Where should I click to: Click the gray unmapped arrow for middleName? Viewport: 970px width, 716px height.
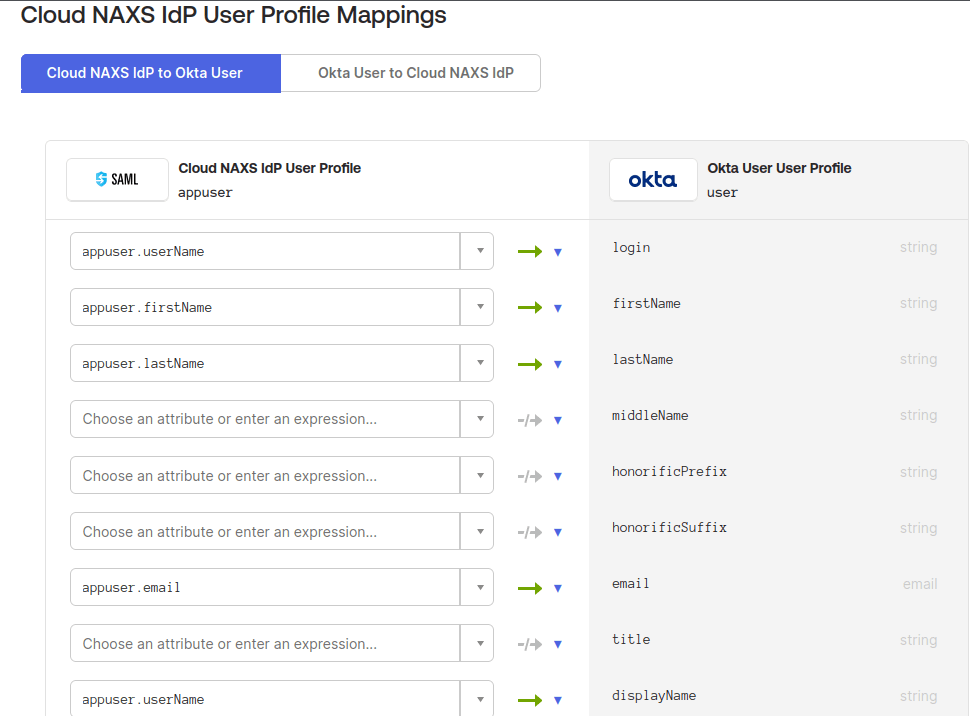(x=530, y=420)
